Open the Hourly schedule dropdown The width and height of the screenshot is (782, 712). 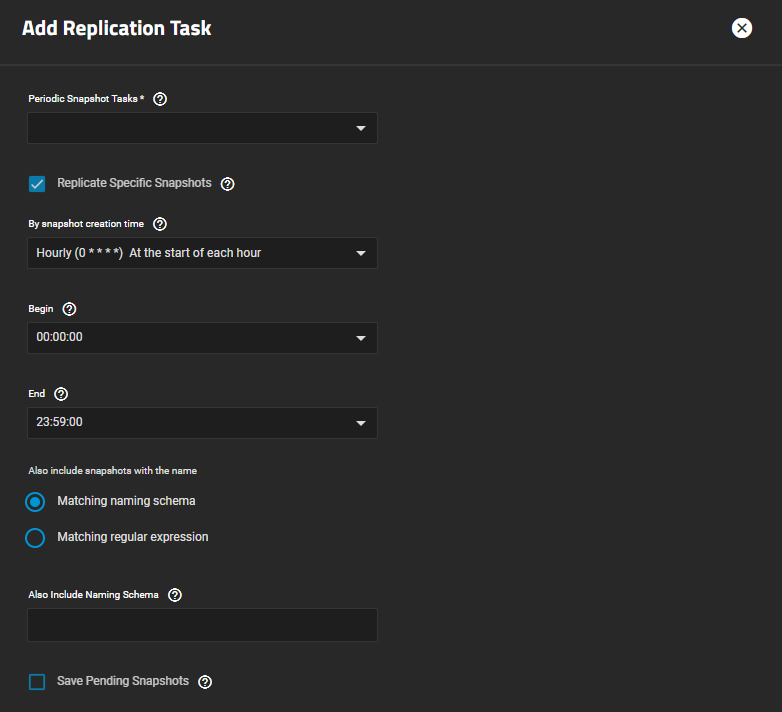[202, 253]
